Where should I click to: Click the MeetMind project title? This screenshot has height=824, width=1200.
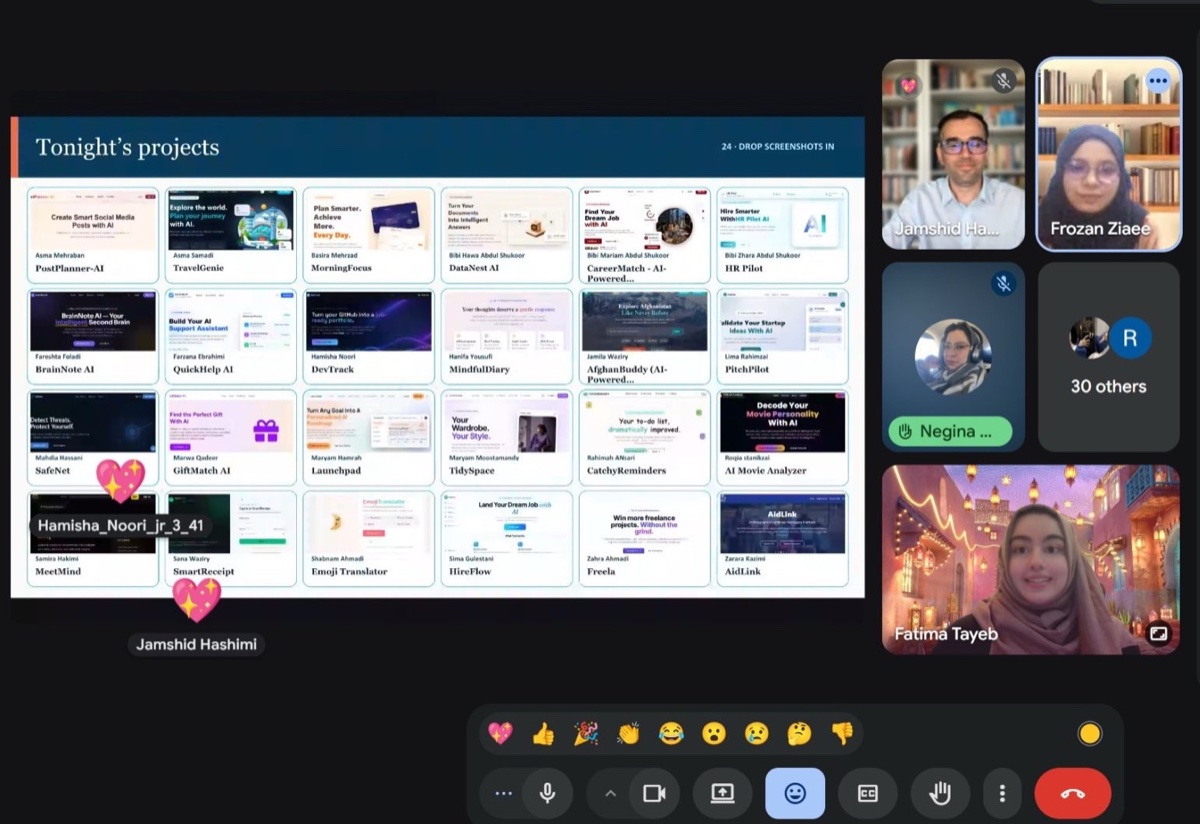tap(58, 572)
